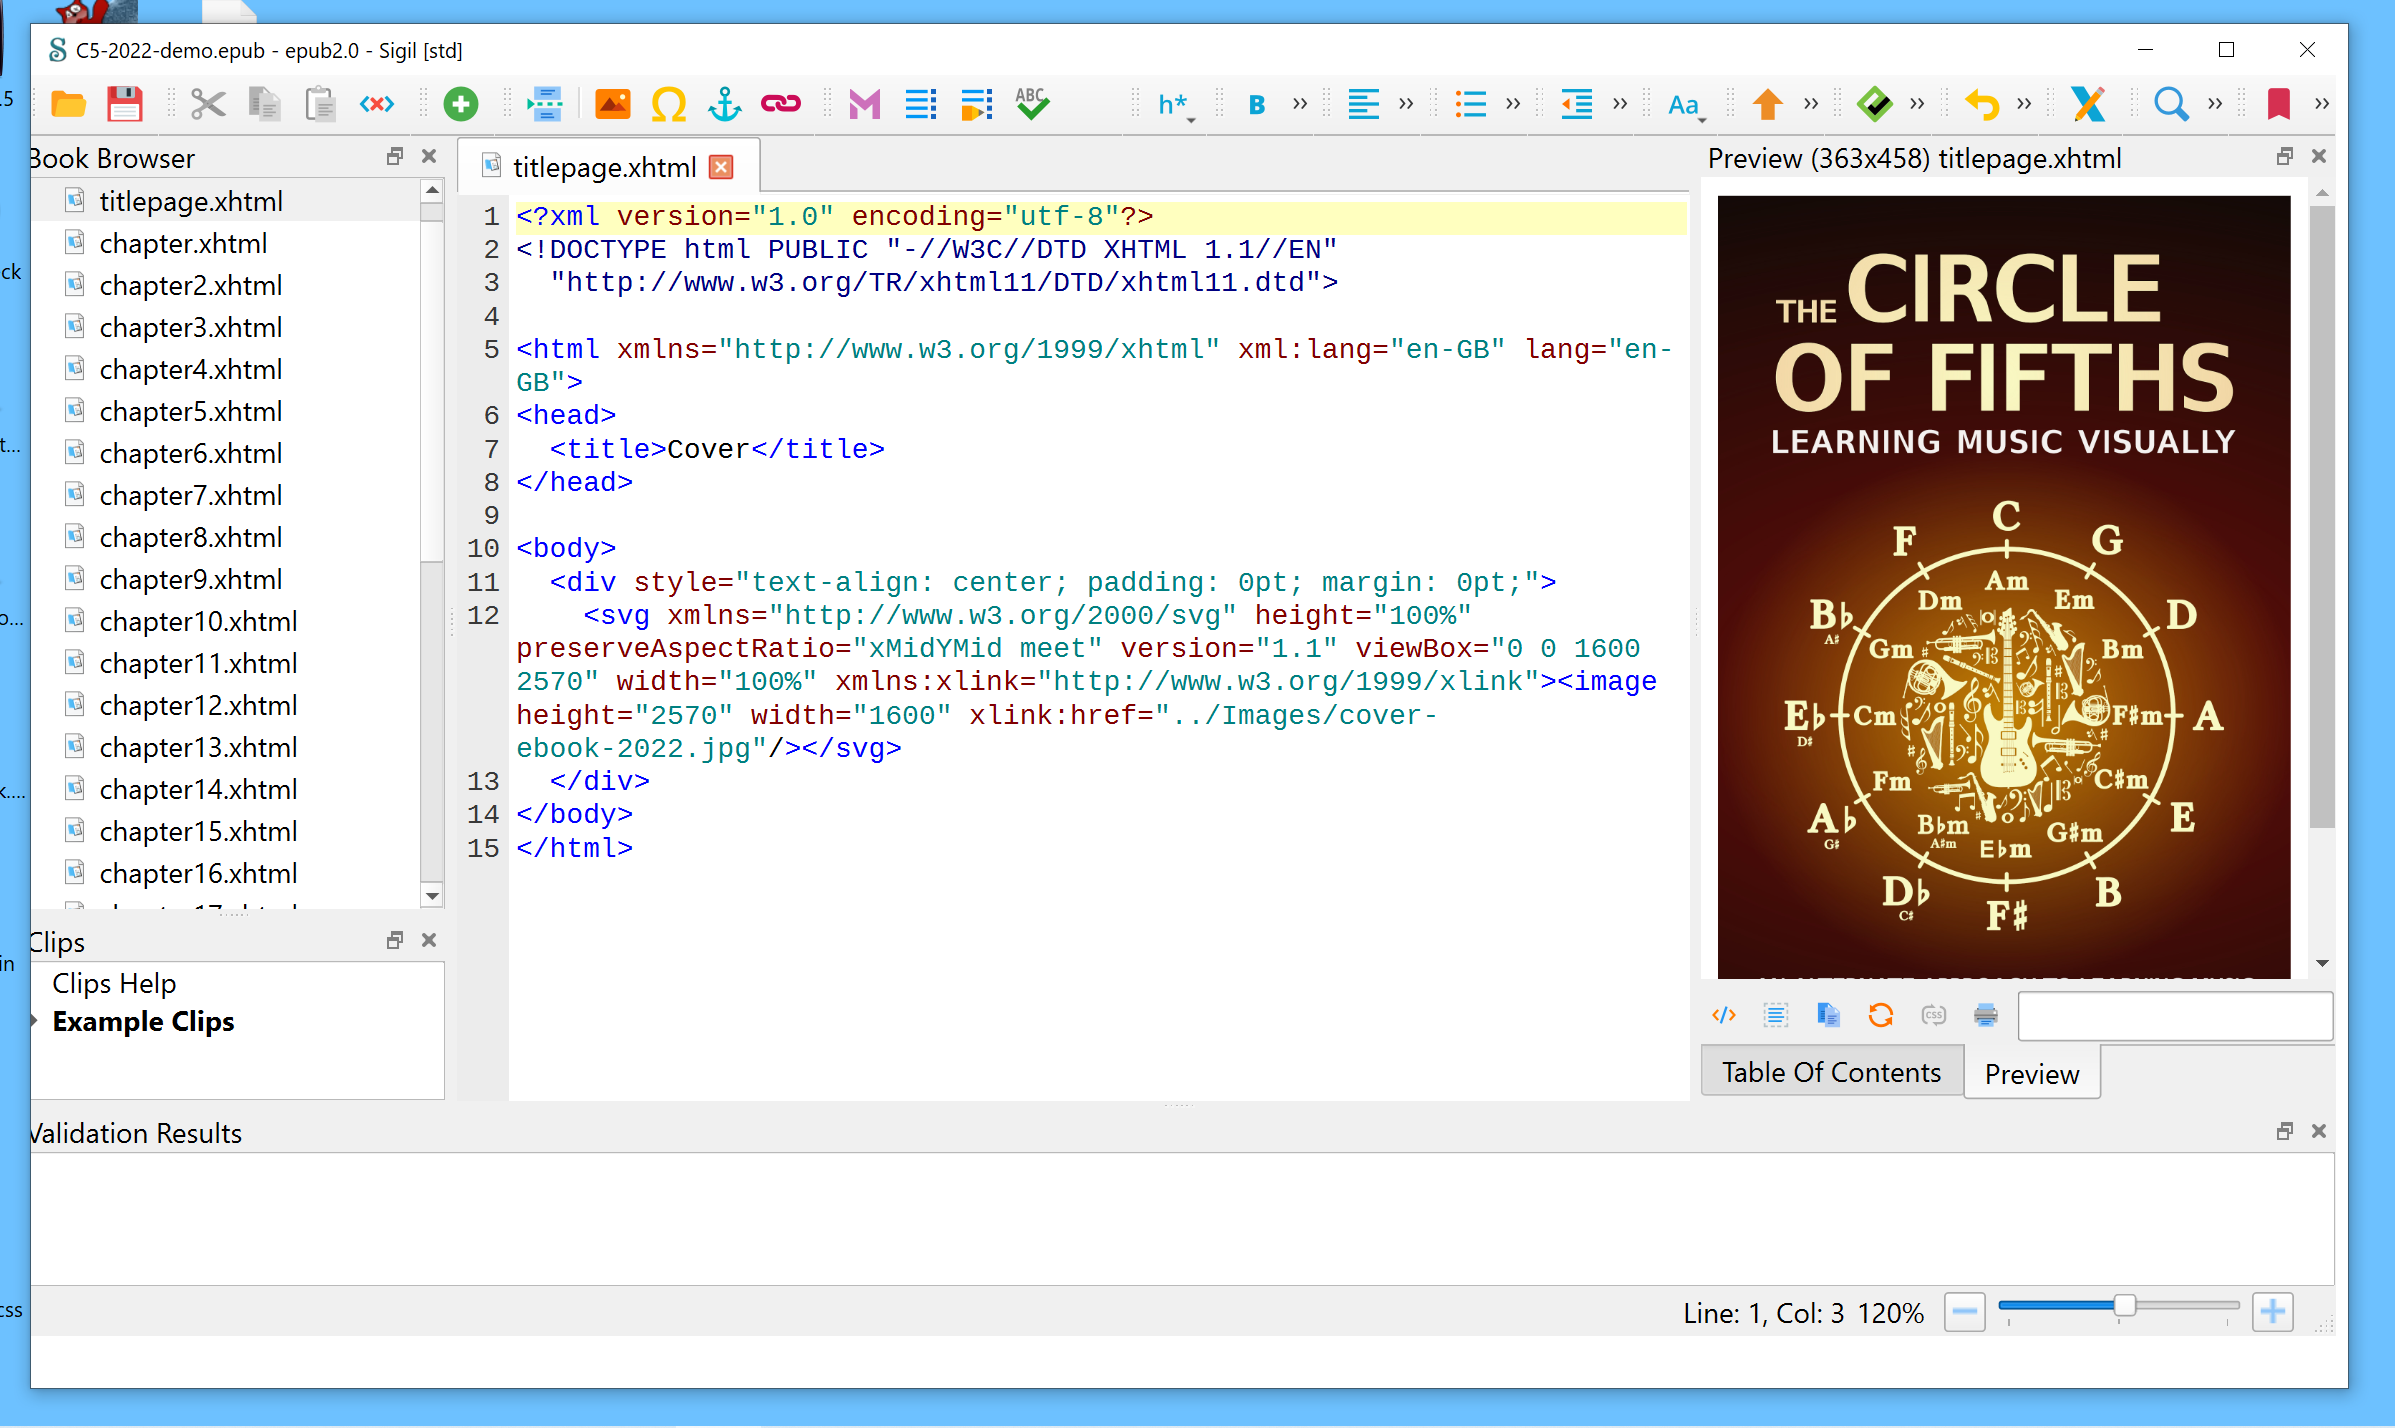Click the Save floppy disk icon

click(125, 104)
